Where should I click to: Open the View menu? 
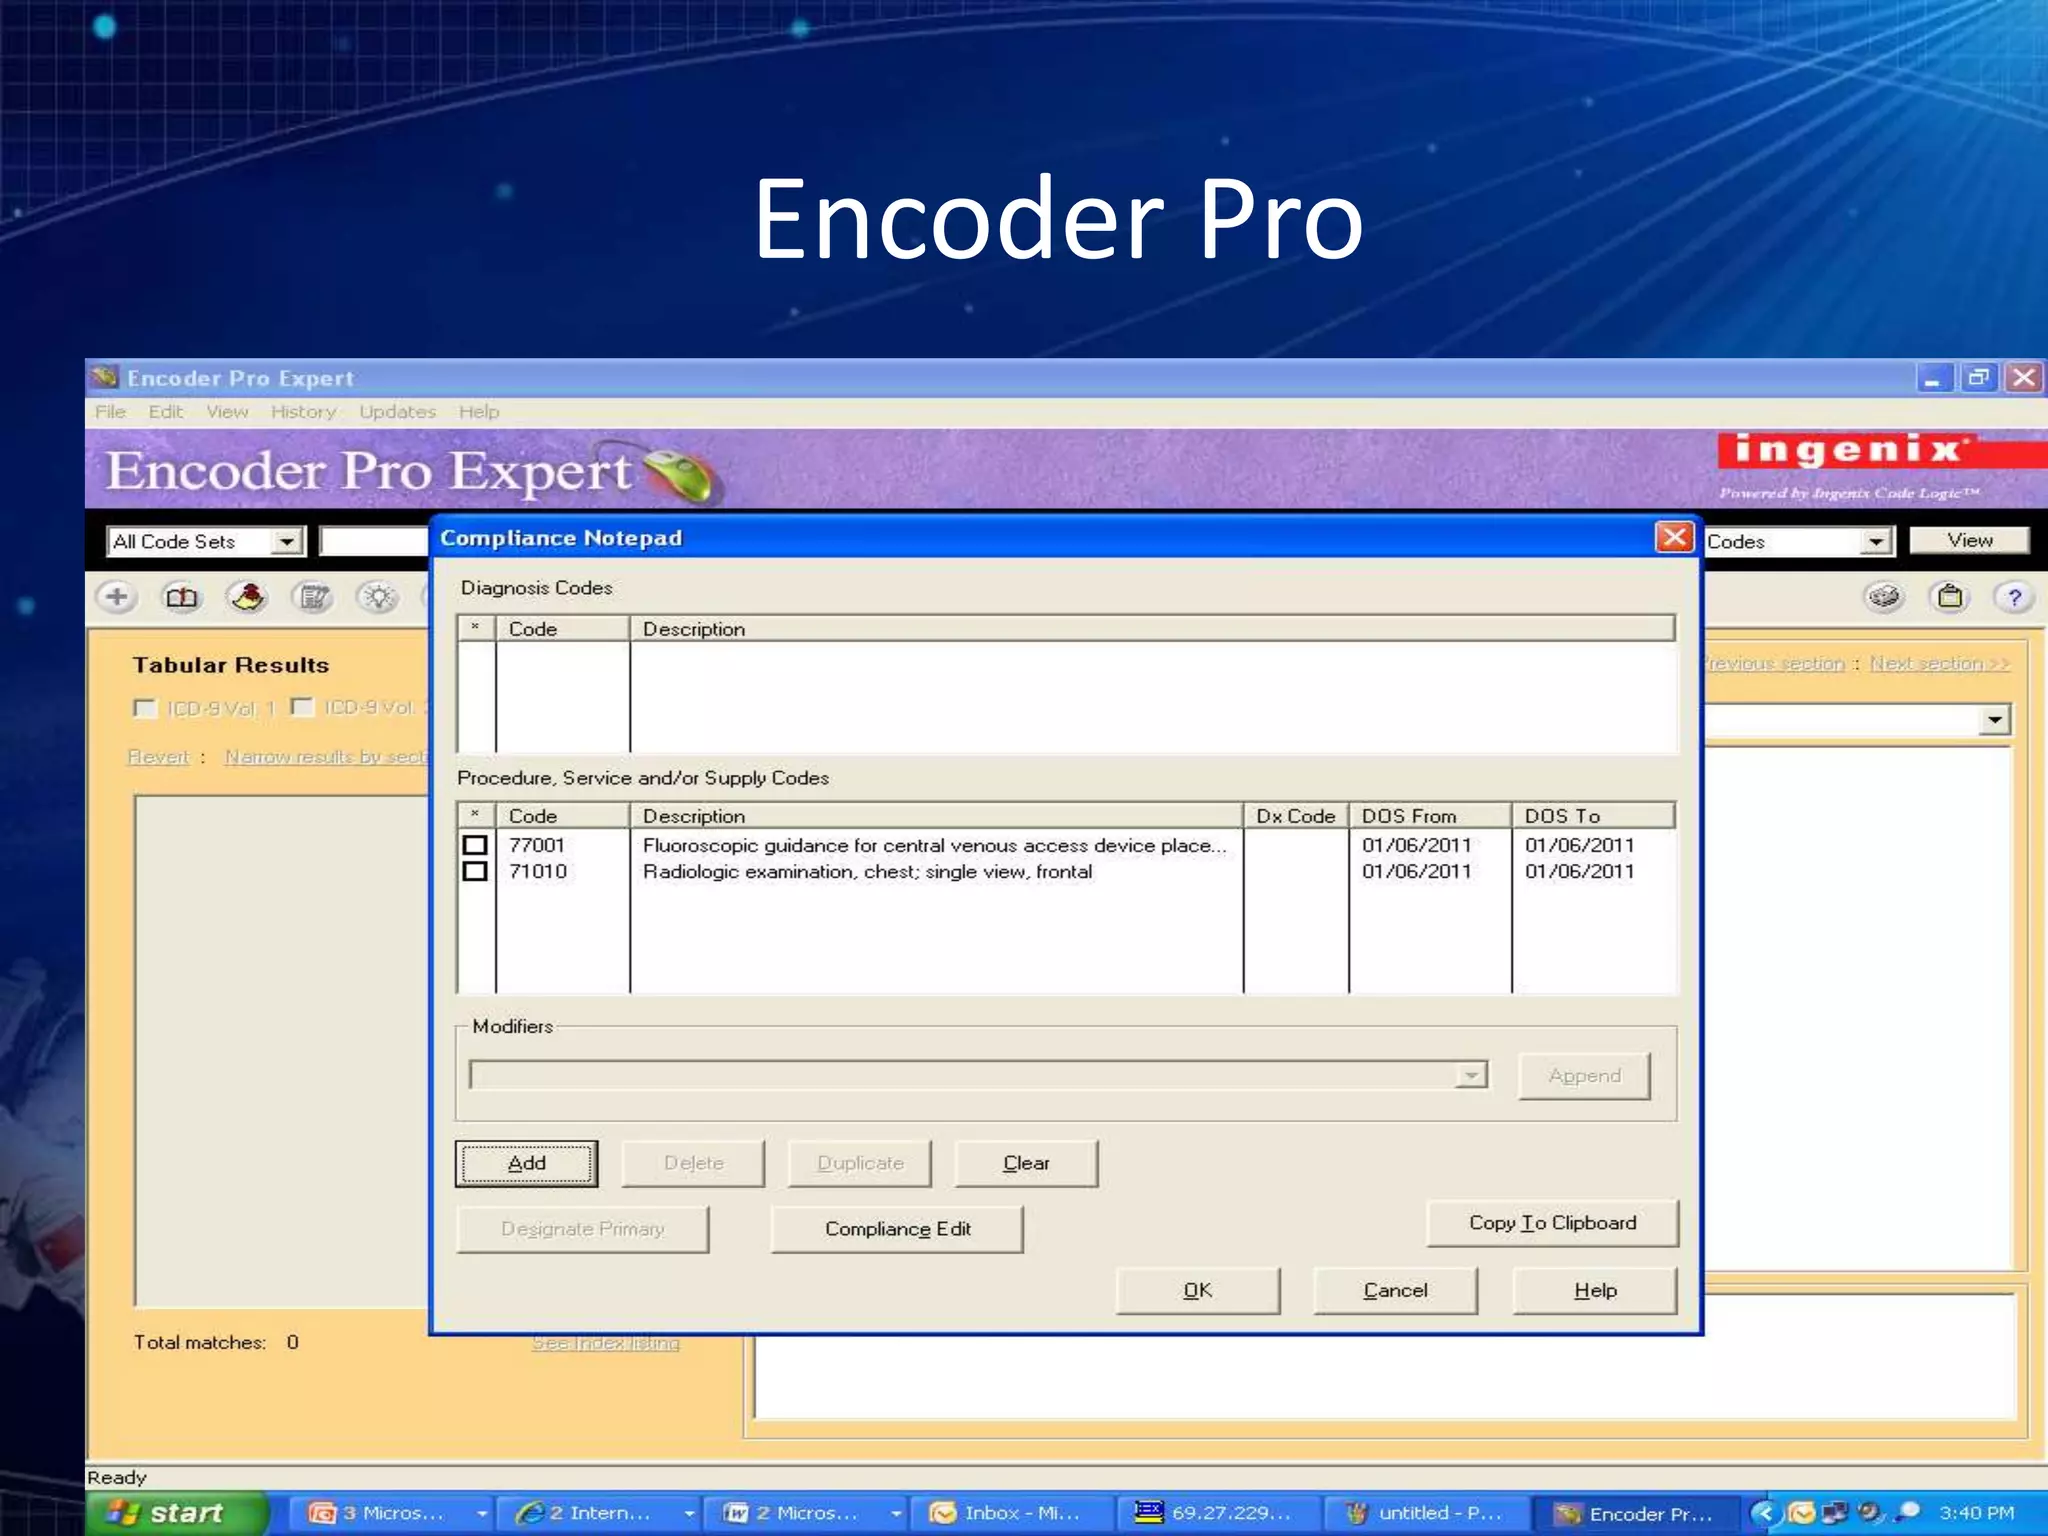(x=227, y=412)
